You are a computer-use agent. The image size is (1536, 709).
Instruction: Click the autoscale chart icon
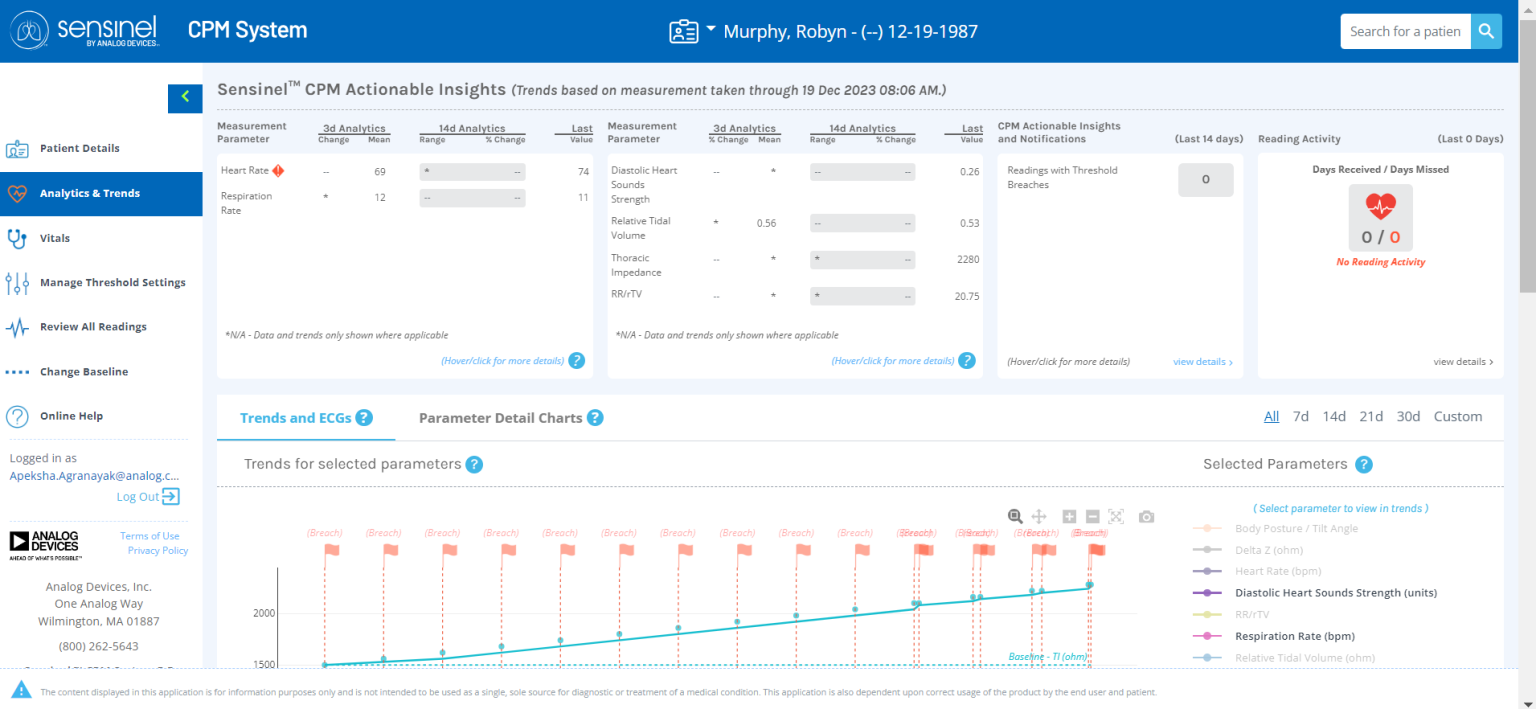tap(1116, 516)
